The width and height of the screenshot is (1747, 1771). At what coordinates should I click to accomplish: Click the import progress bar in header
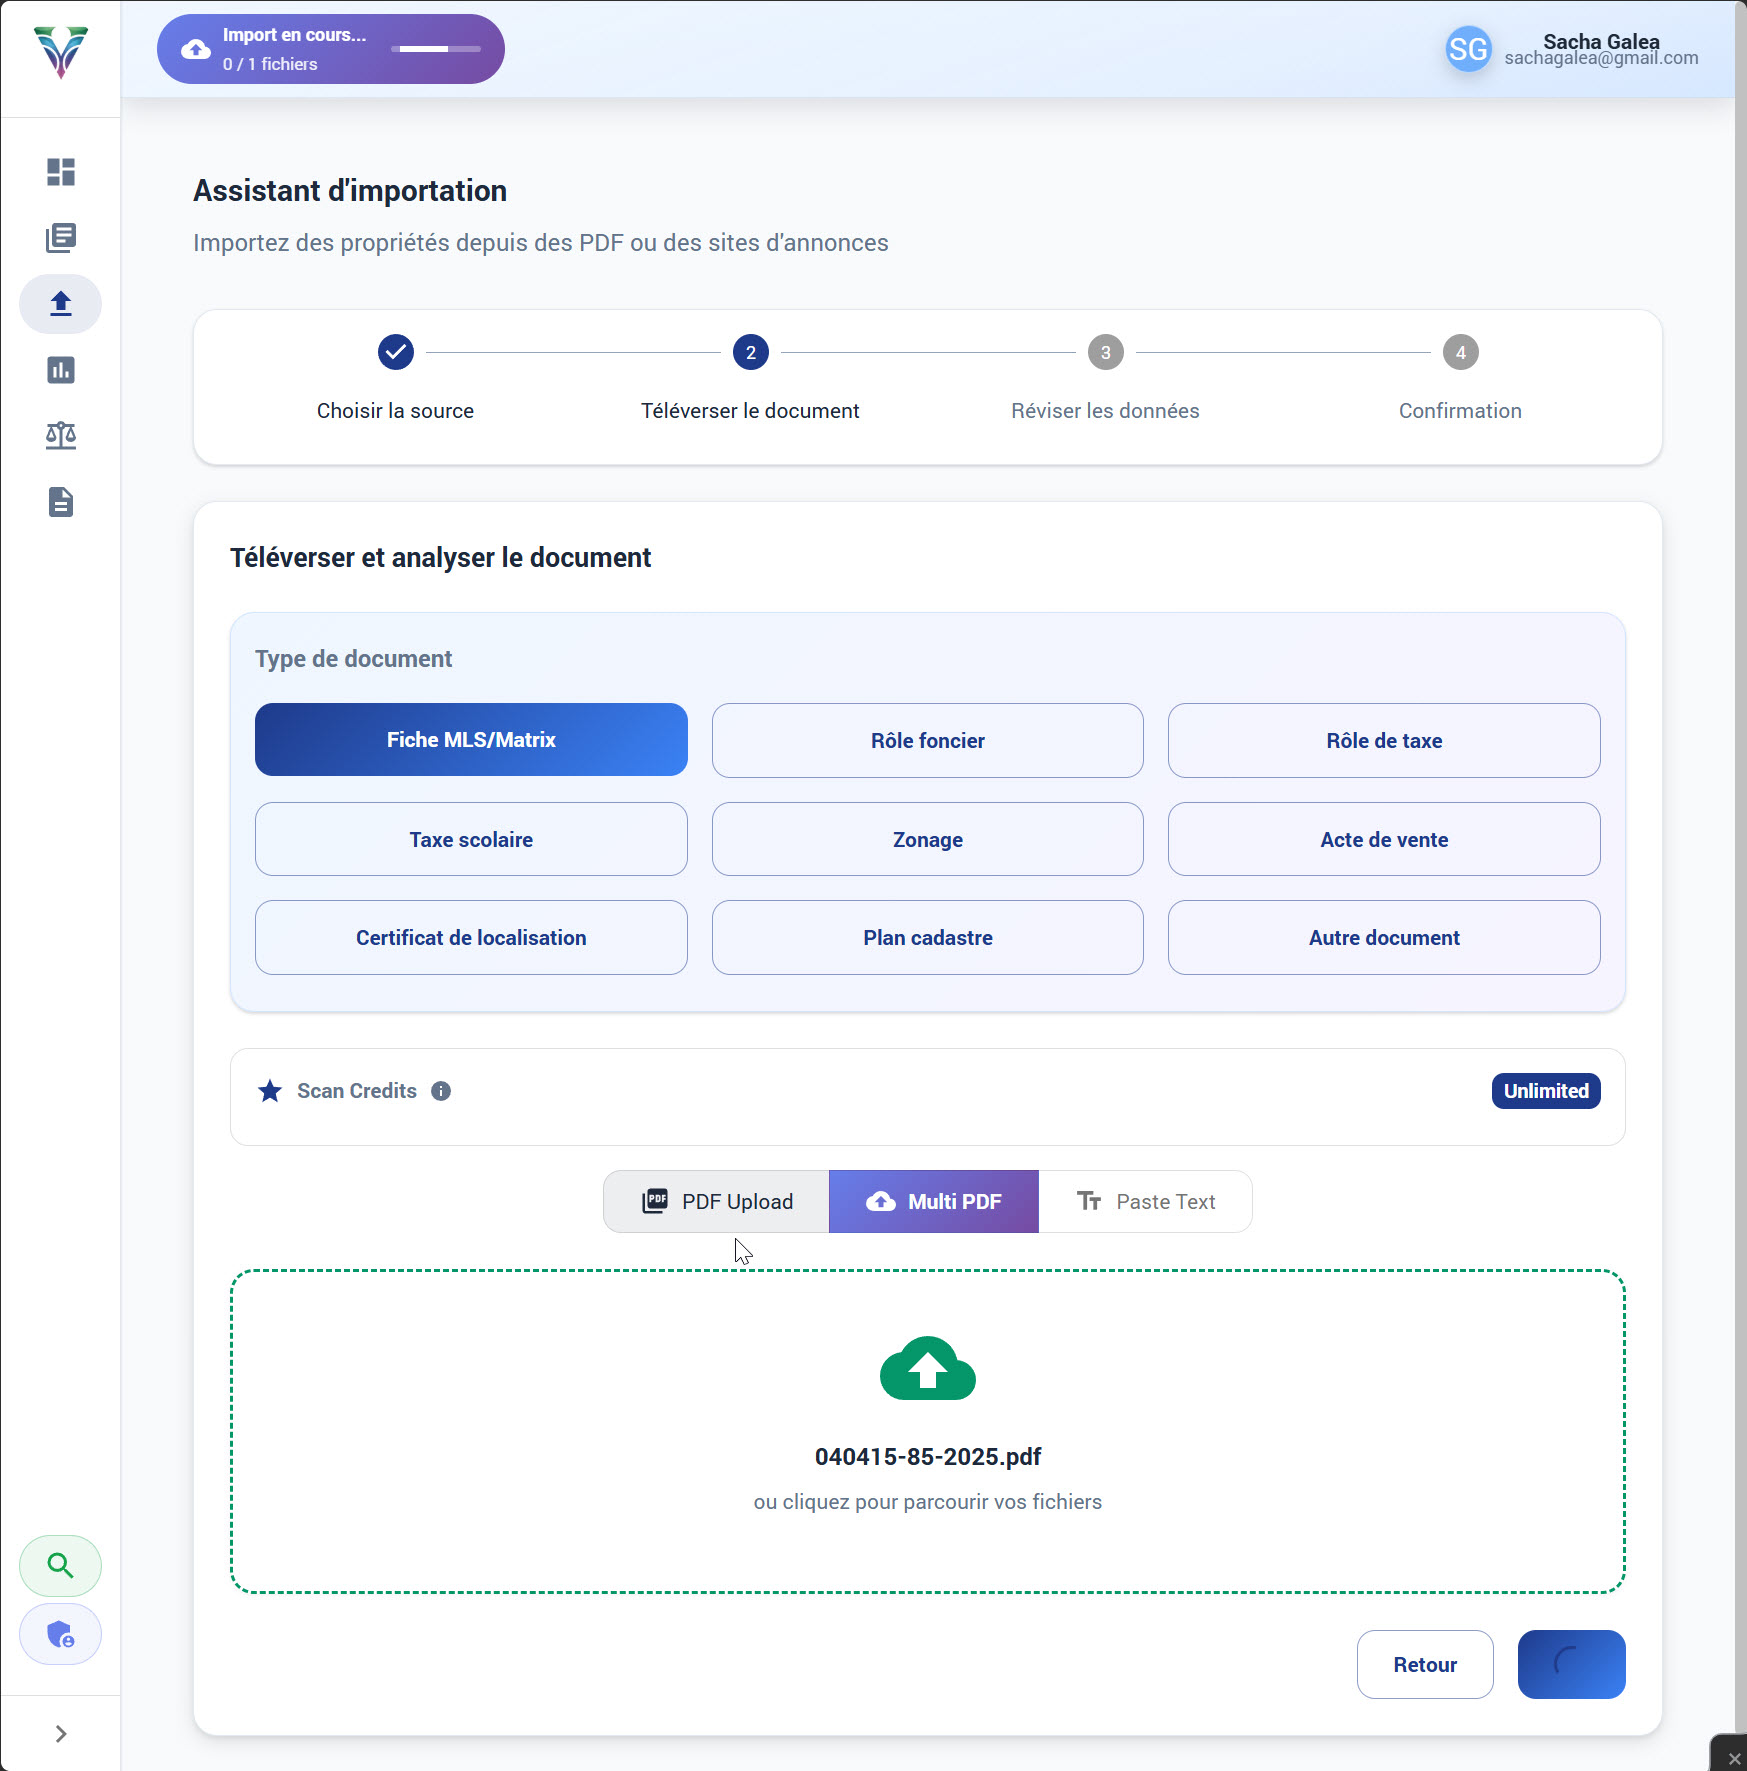(x=435, y=49)
